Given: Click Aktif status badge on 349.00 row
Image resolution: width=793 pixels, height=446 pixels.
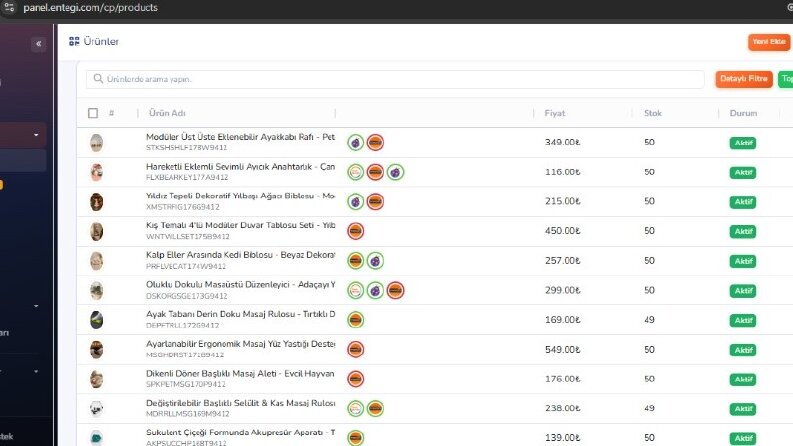Looking at the screenshot, I should [743, 143].
